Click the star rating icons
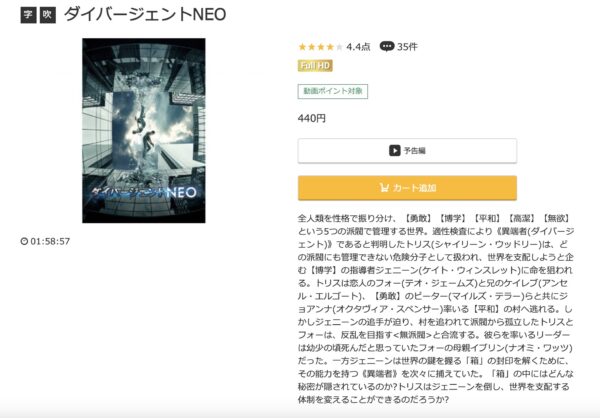The height and width of the screenshot is (418, 600). [321, 47]
